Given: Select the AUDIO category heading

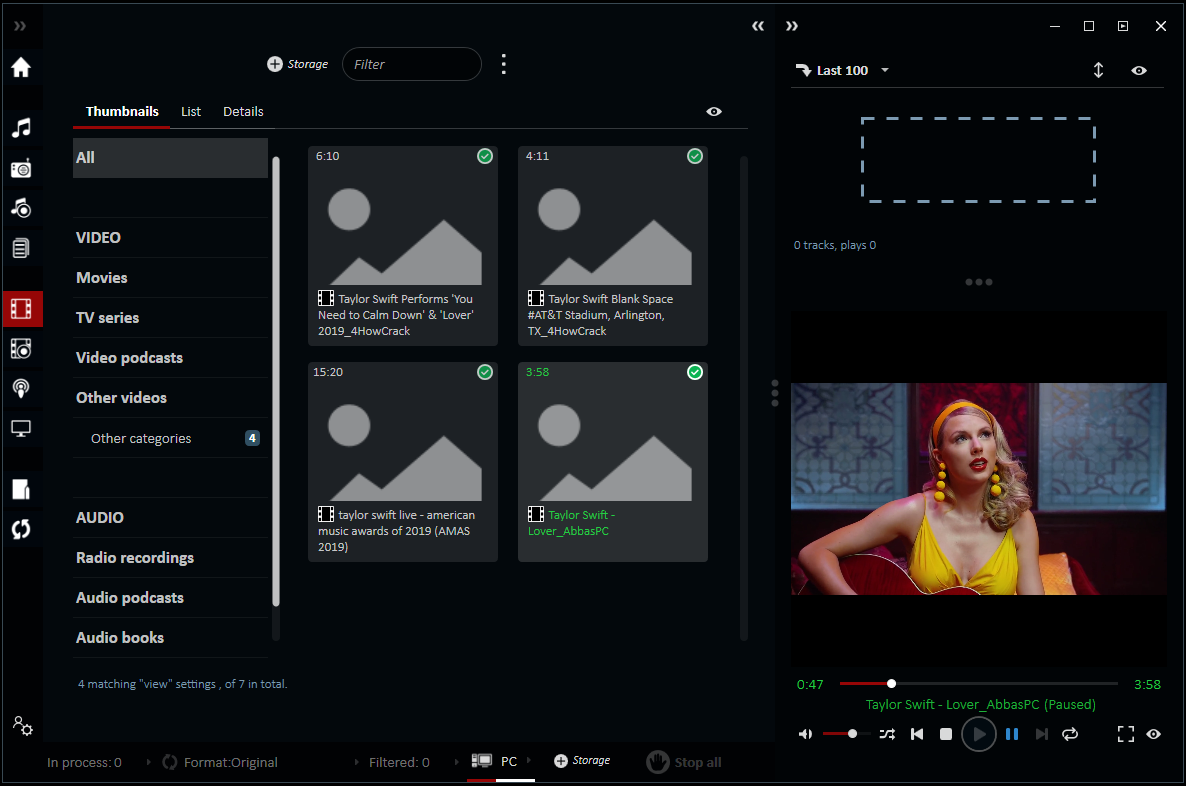Looking at the screenshot, I should point(170,517).
